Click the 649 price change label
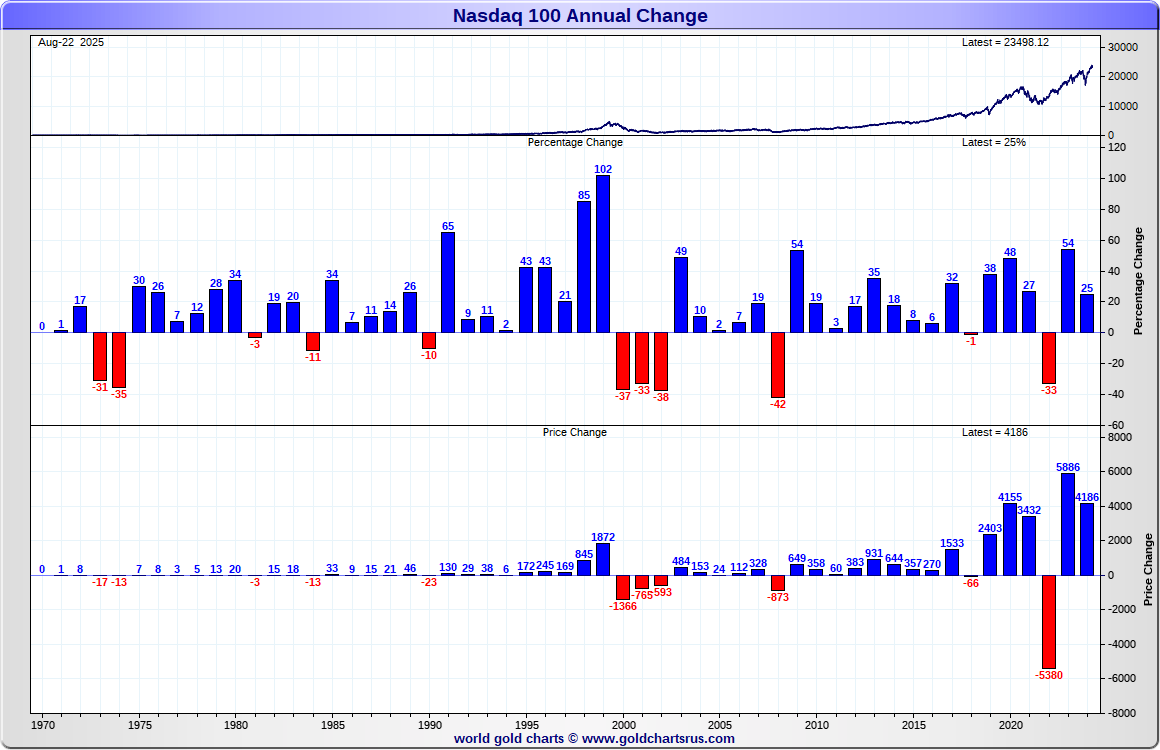The height and width of the screenshot is (750, 1160). coord(797,558)
